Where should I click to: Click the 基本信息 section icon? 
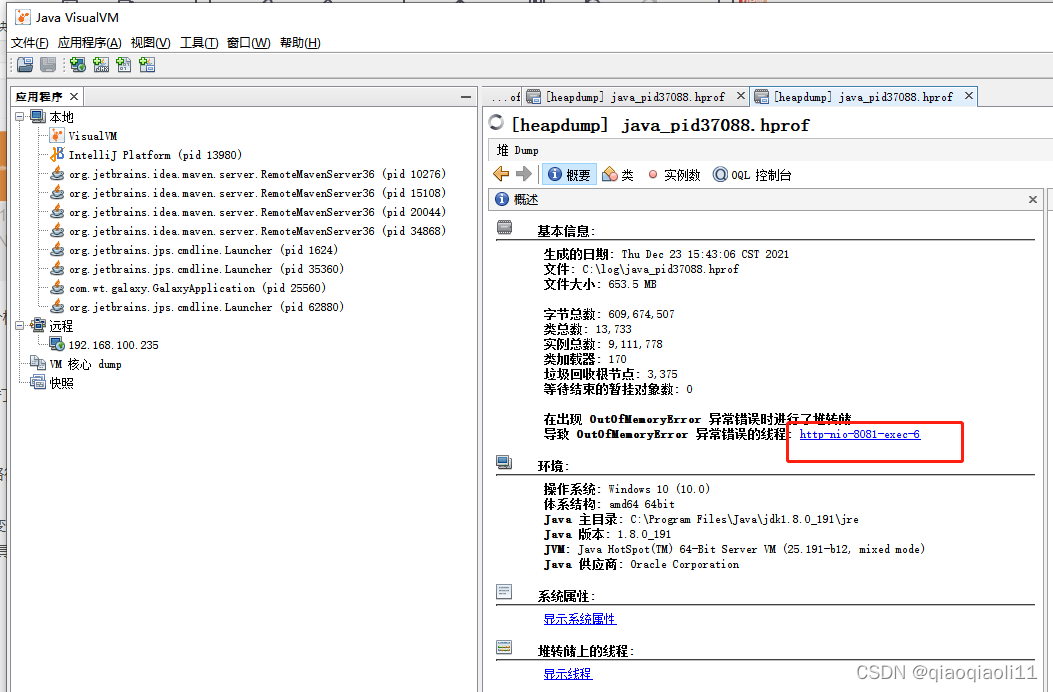pos(504,228)
